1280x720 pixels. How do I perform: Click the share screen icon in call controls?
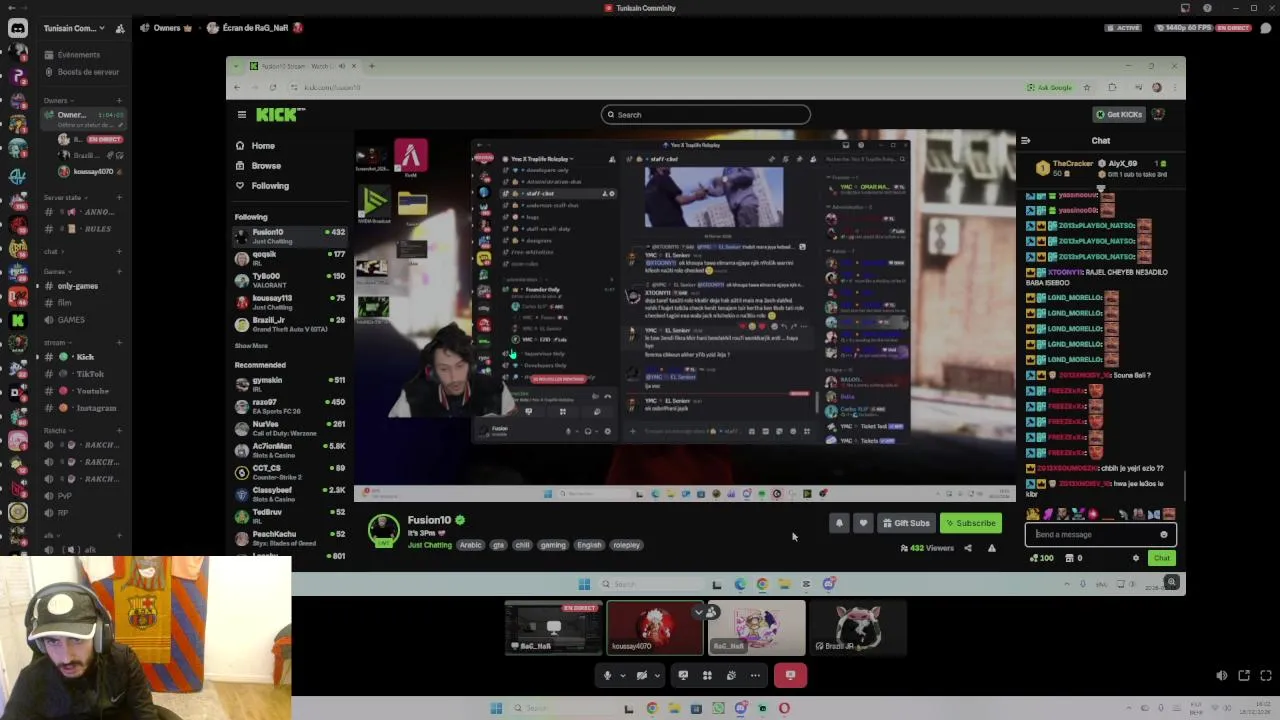pyautogui.click(x=683, y=676)
